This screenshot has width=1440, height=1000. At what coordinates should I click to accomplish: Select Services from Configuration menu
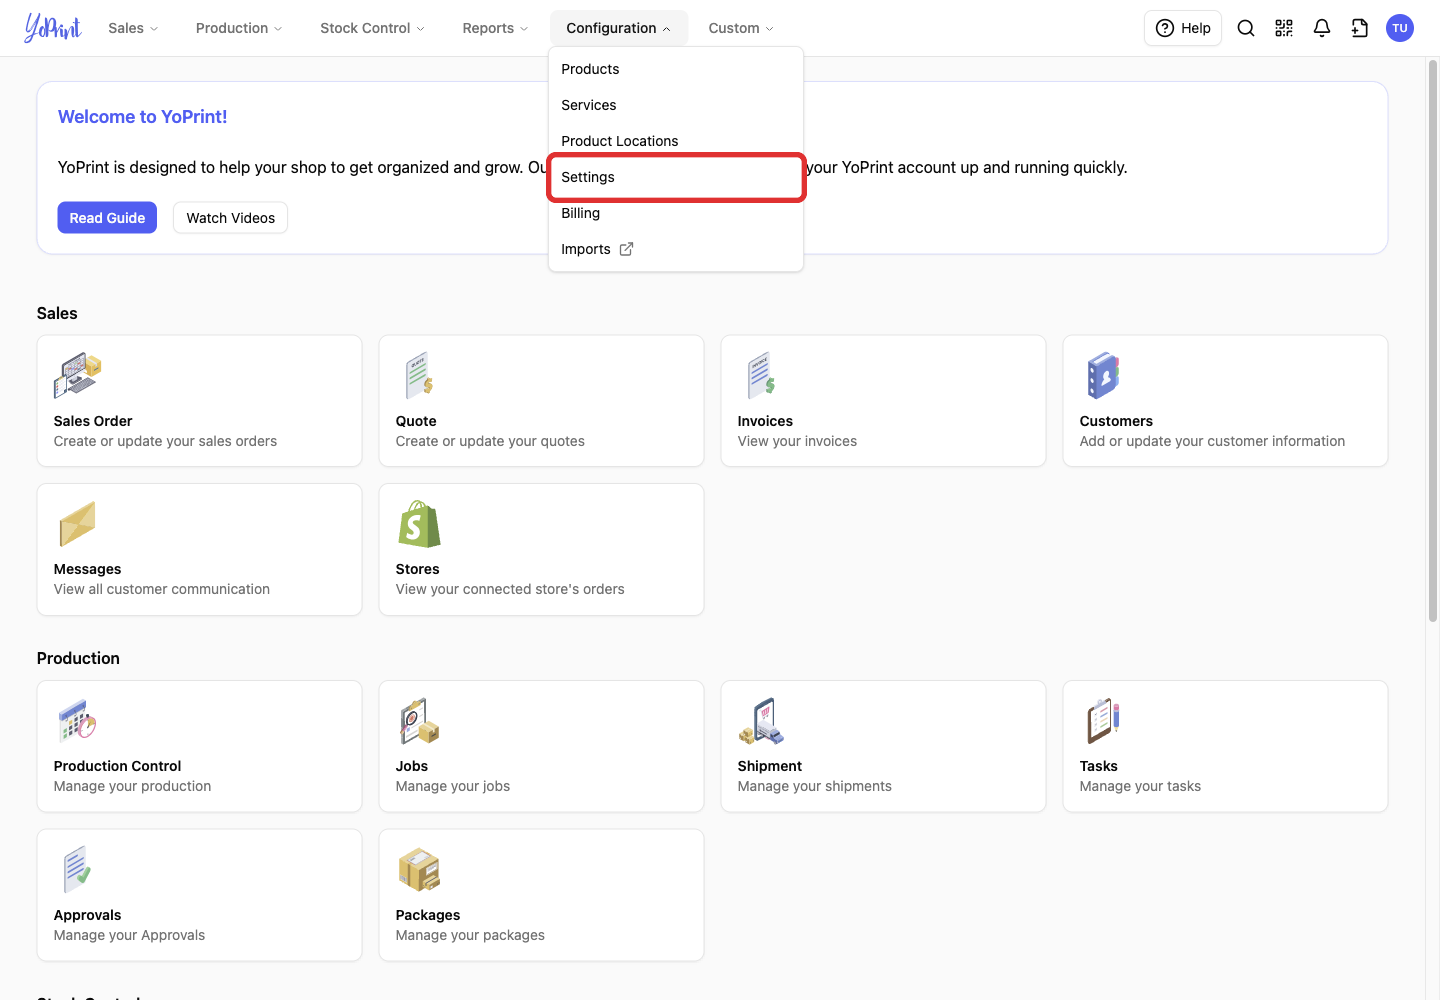pyautogui.click(x=676, y=105)
